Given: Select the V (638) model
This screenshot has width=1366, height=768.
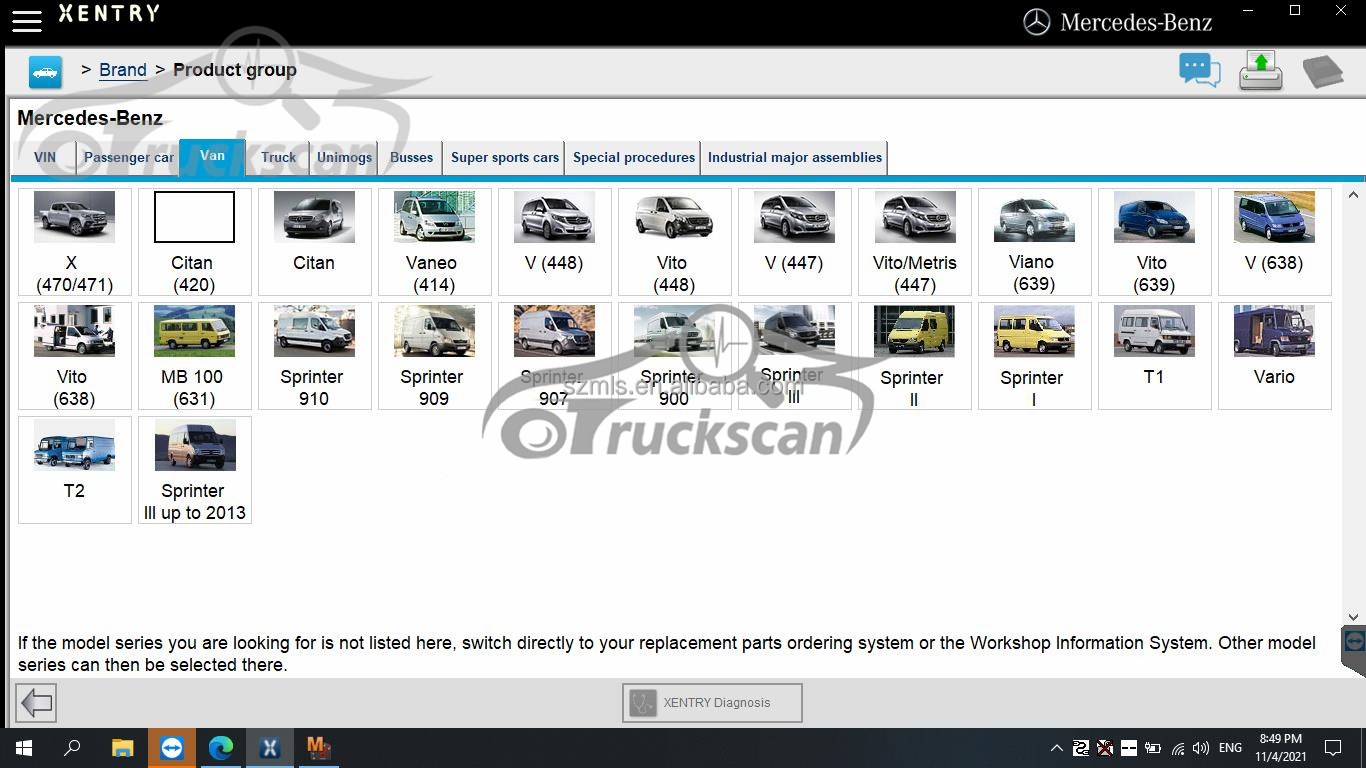Looking at the screenshot, I should click(x=1275, y=242).
